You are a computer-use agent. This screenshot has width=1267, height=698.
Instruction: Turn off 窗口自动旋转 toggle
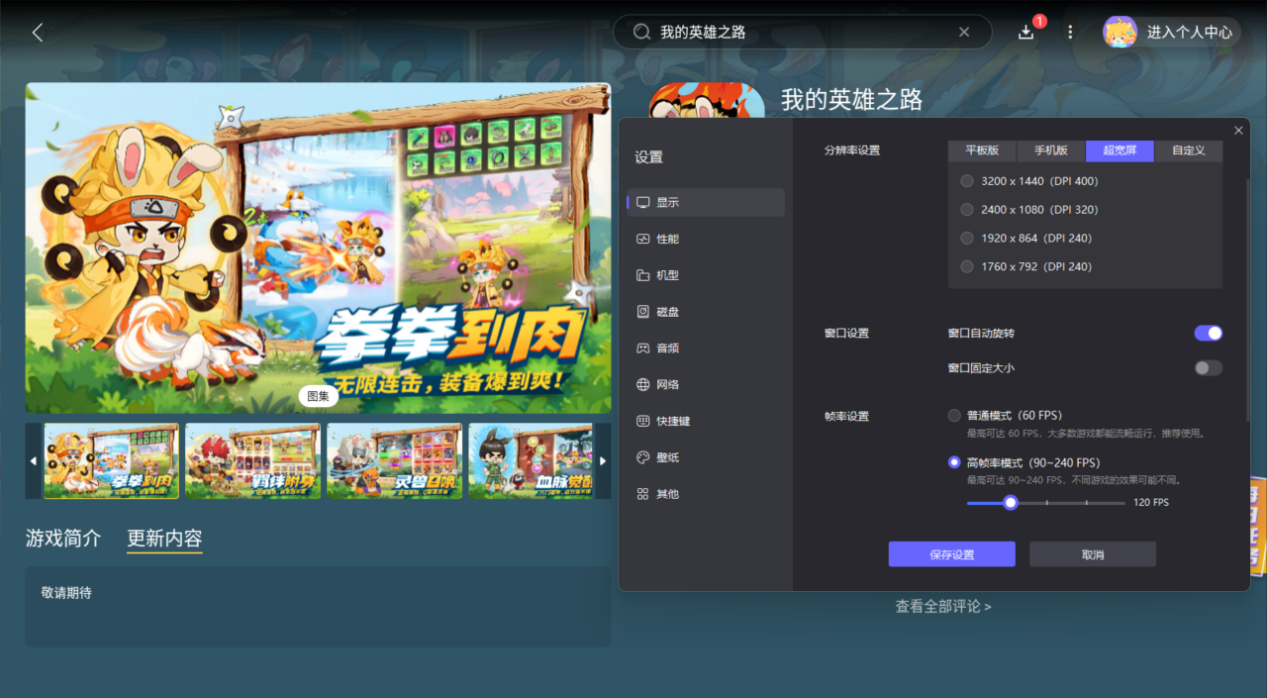coord(1208,333)
